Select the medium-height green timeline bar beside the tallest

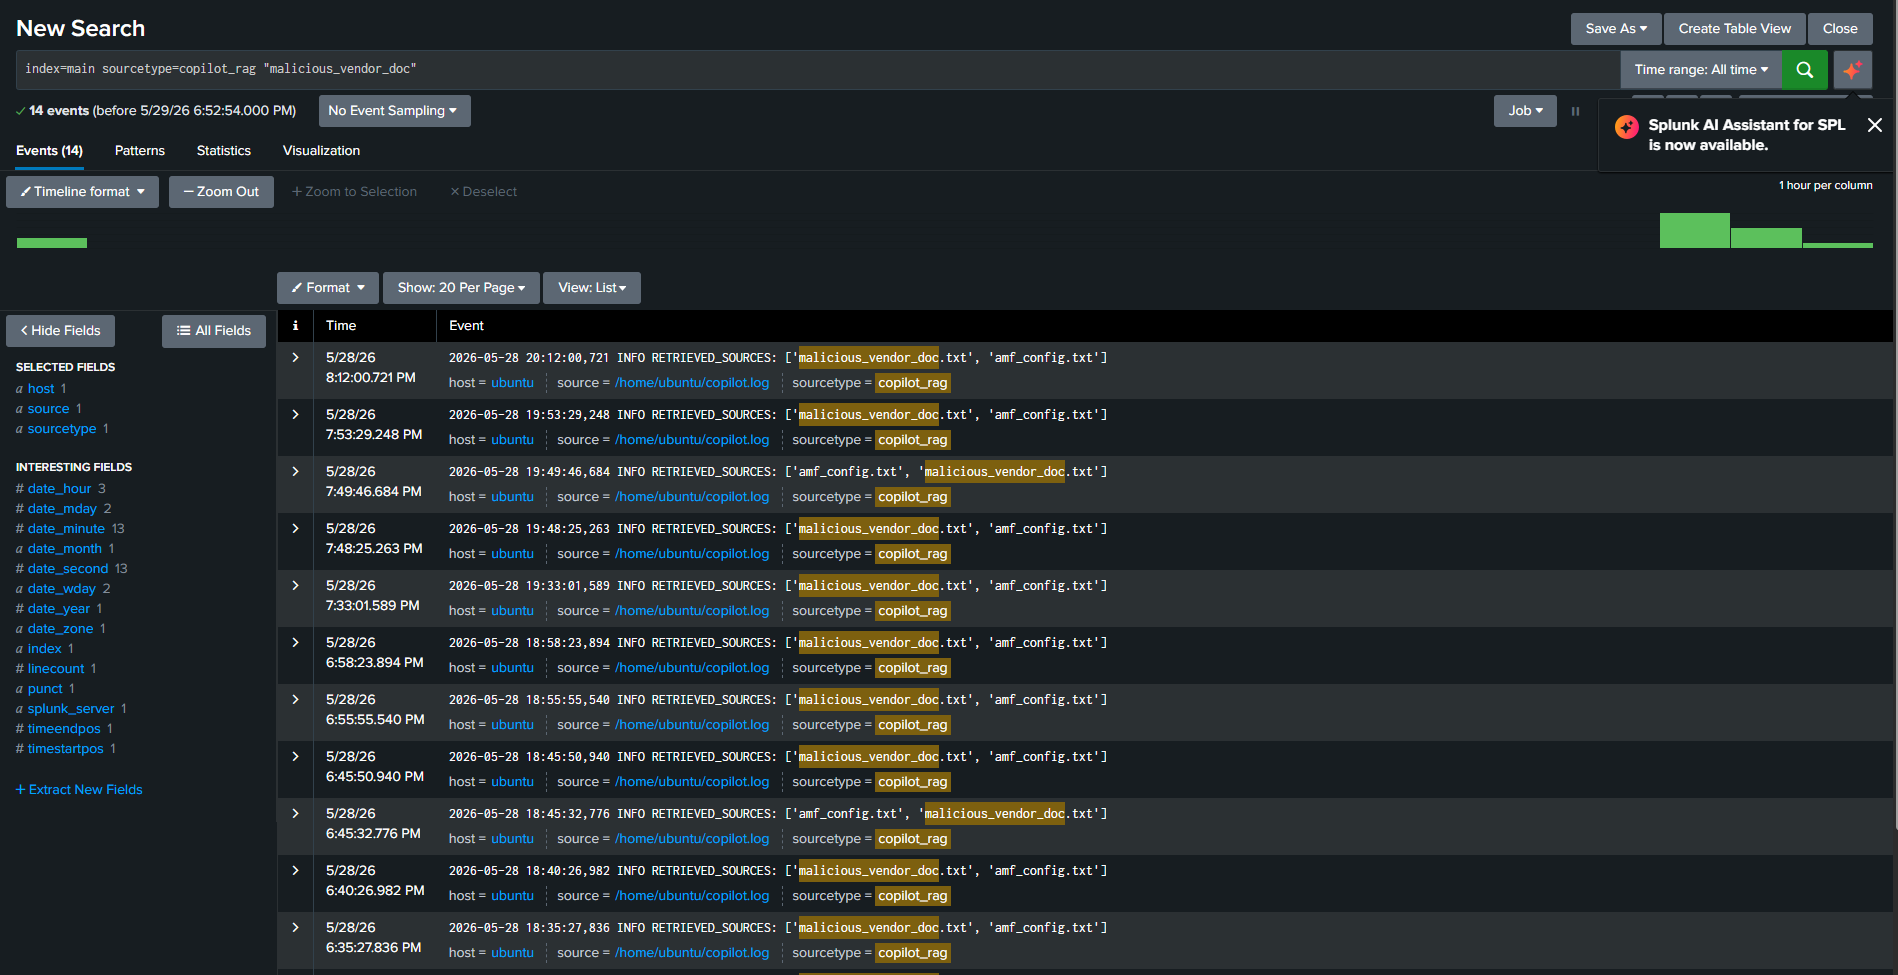pyautogui.click(x=1766, y=238)
